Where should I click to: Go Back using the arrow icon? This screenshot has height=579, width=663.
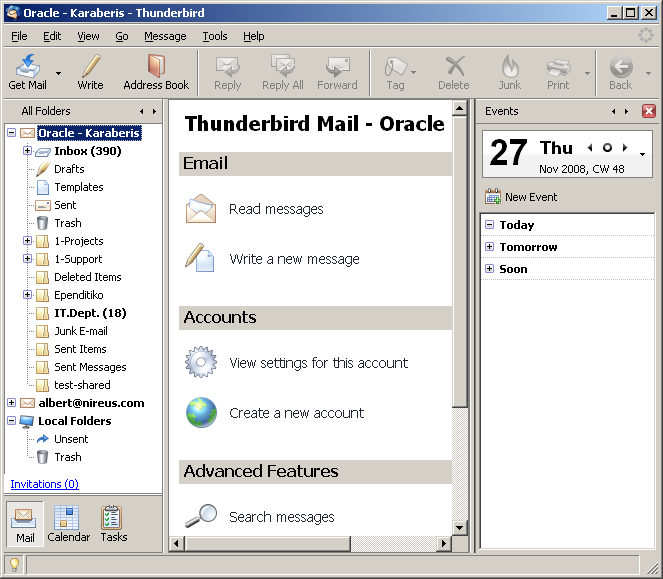621,67
